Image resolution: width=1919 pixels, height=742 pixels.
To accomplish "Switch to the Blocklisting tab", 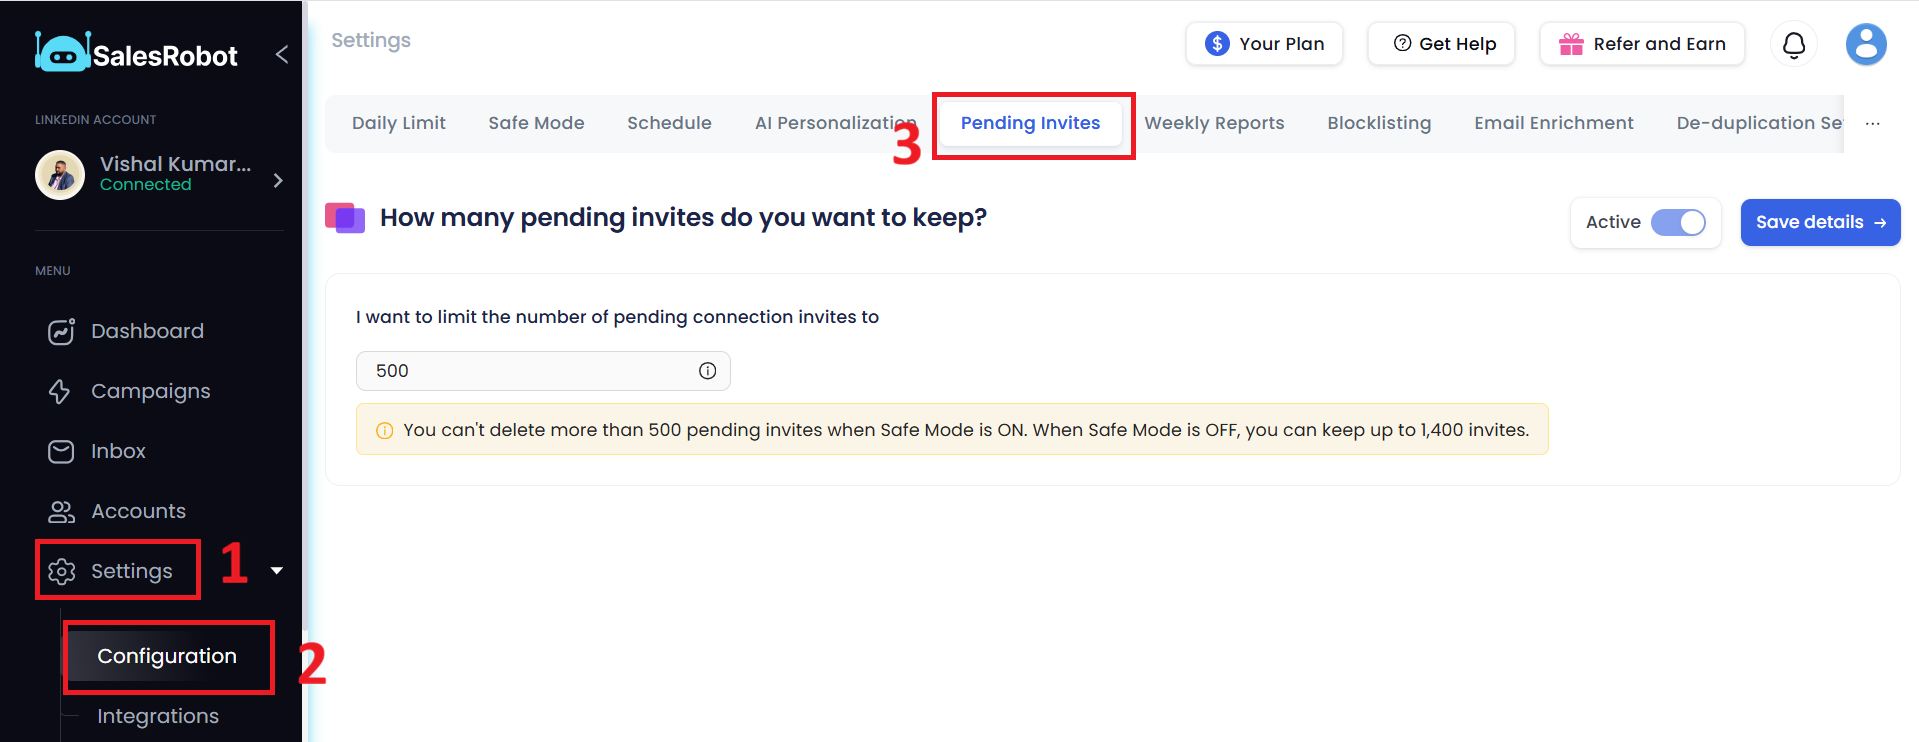I will [x=1379, y=123].
